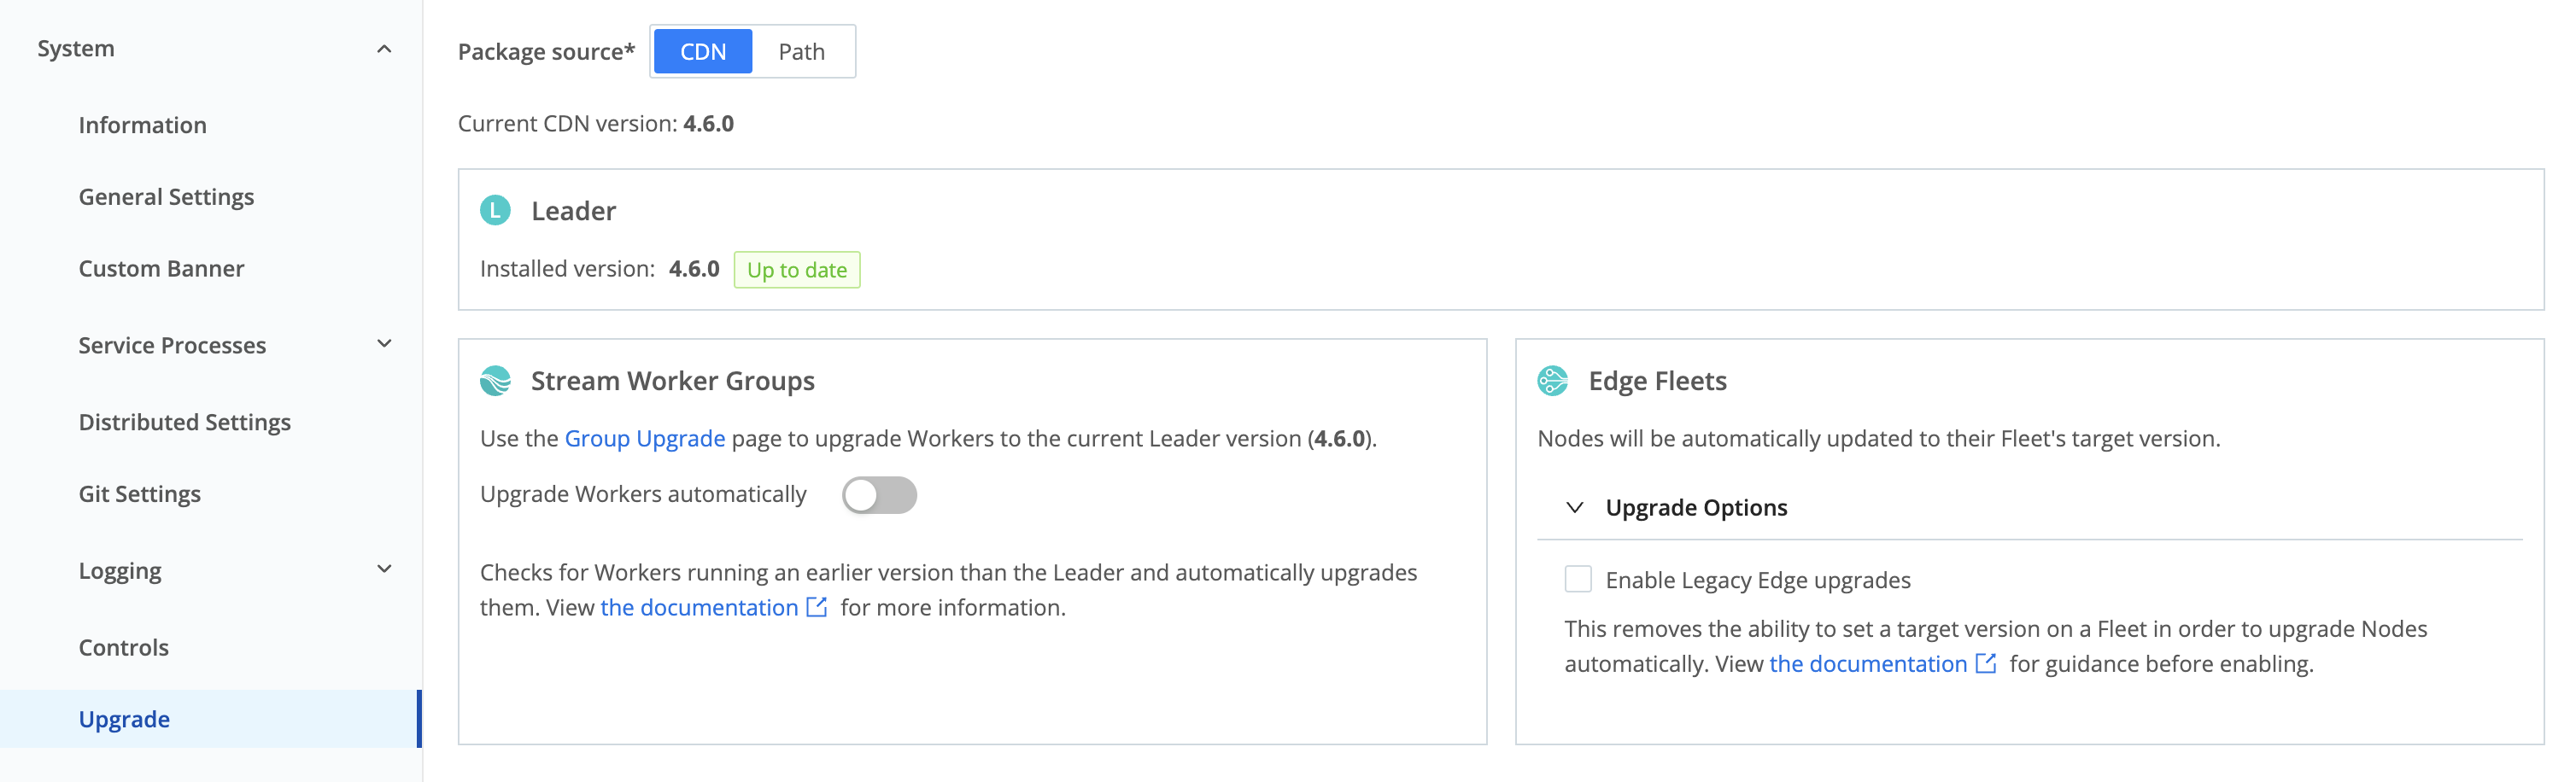The height and width of the screenshot is (782, 2576).
Task: Click the Leader "L" circle icon
Action: [x=495, y=210]
